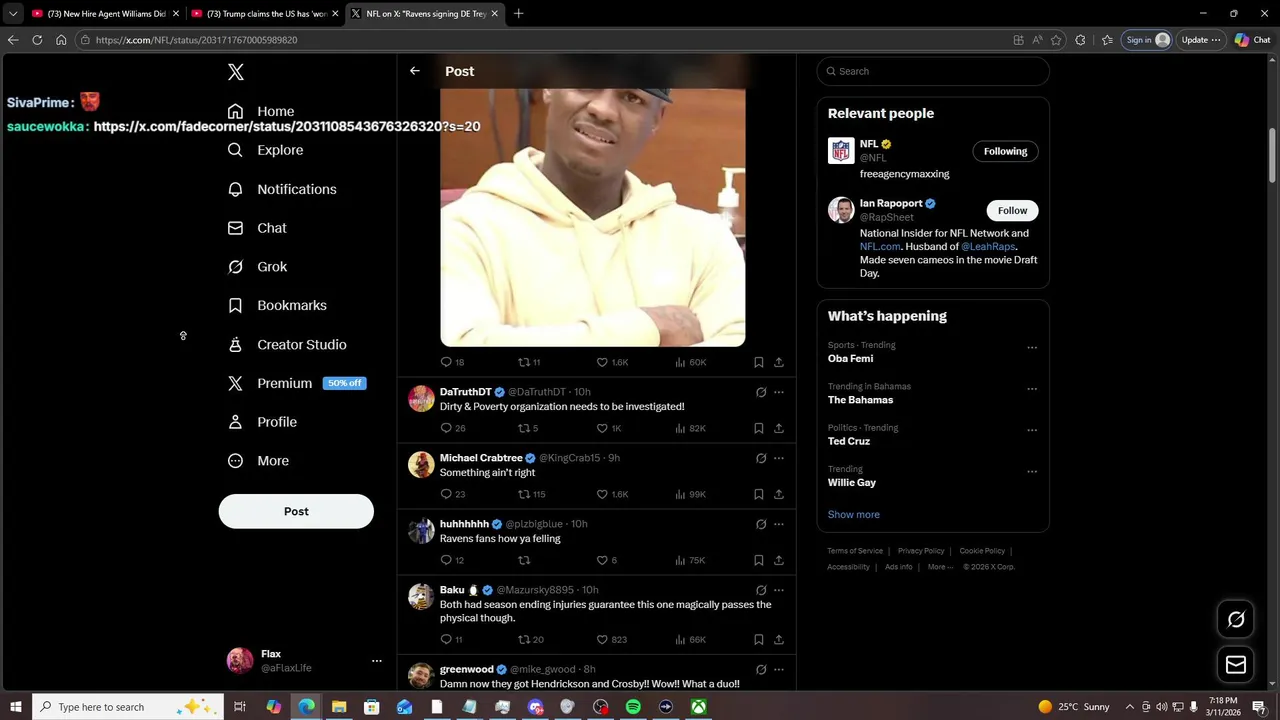The image size is (1280, 720).
Task: Open the floating Grok button
Action: coord(1236,619)
